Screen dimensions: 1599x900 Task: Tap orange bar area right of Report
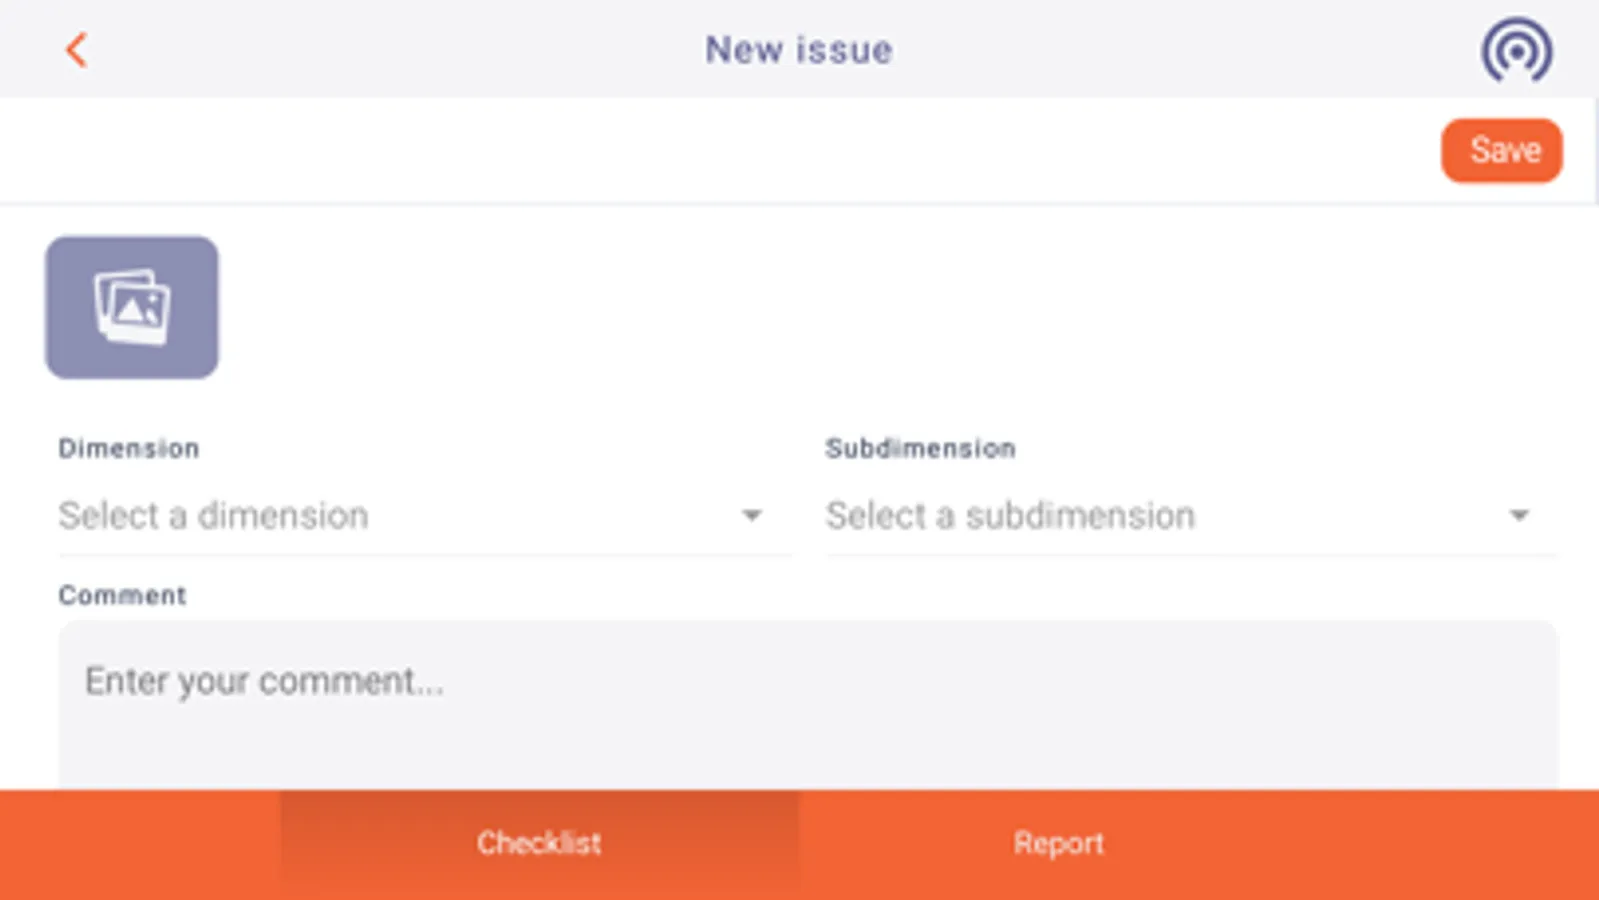pos(1459,843)
